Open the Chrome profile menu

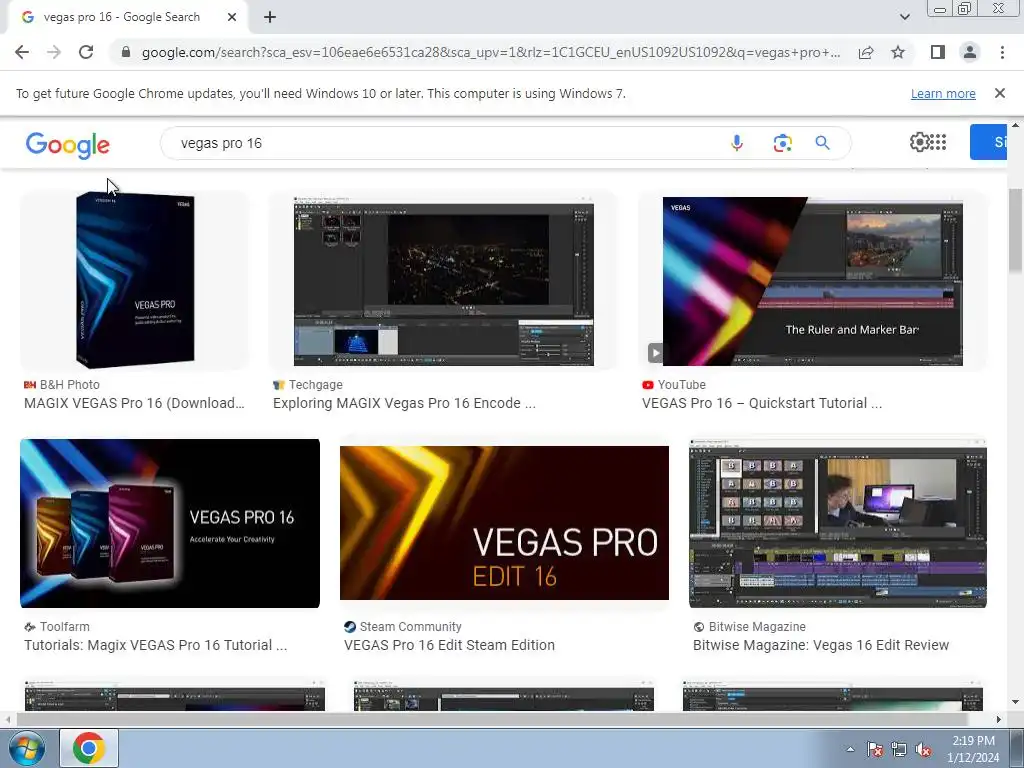[970, 52]
